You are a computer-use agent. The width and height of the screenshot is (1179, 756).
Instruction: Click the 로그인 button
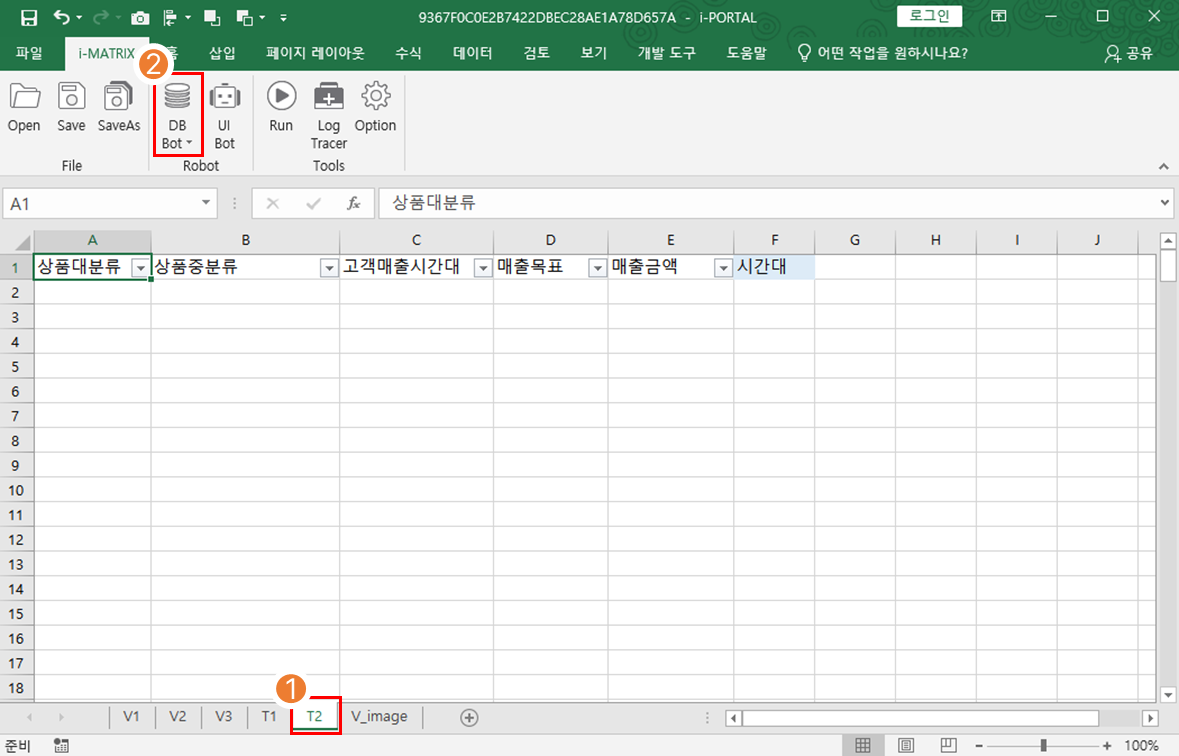pyautogui.click(x=929, y=16)
